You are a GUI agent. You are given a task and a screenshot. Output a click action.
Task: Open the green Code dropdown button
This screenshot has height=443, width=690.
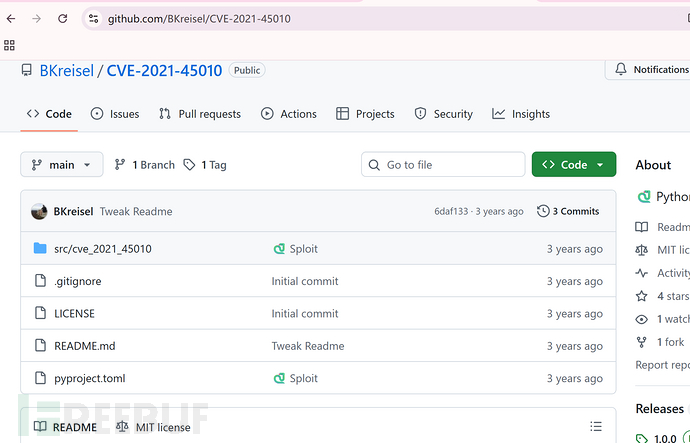[574, 165]
